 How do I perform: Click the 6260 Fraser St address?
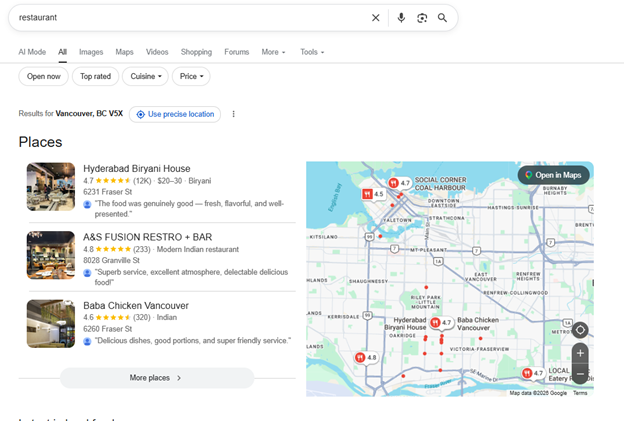pyautogui.click(x=107, y=329)
